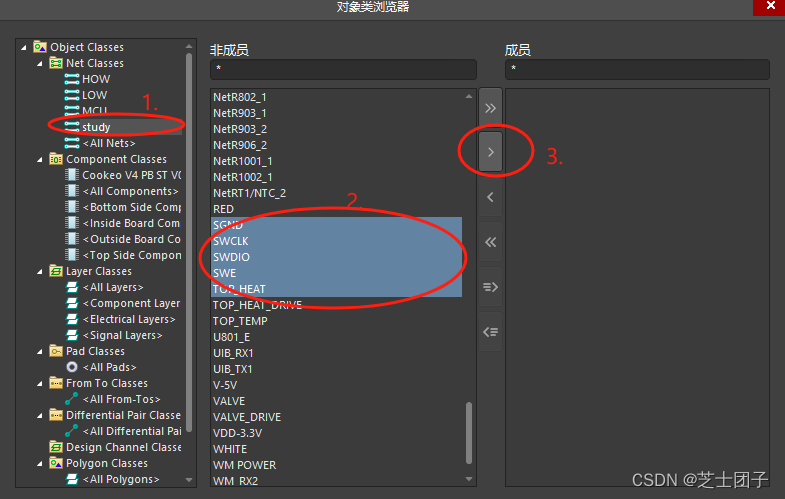Viewport: 785px width, 499px height.
Task: Select the HOW net class
Action: 96,79
